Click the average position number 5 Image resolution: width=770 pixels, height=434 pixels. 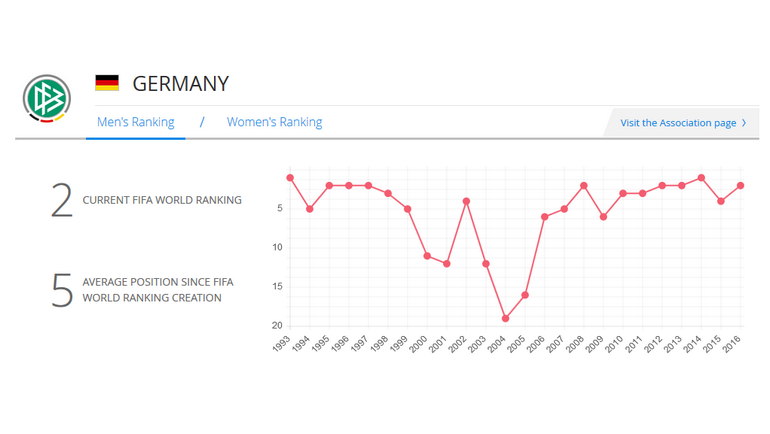pos(62,290)
